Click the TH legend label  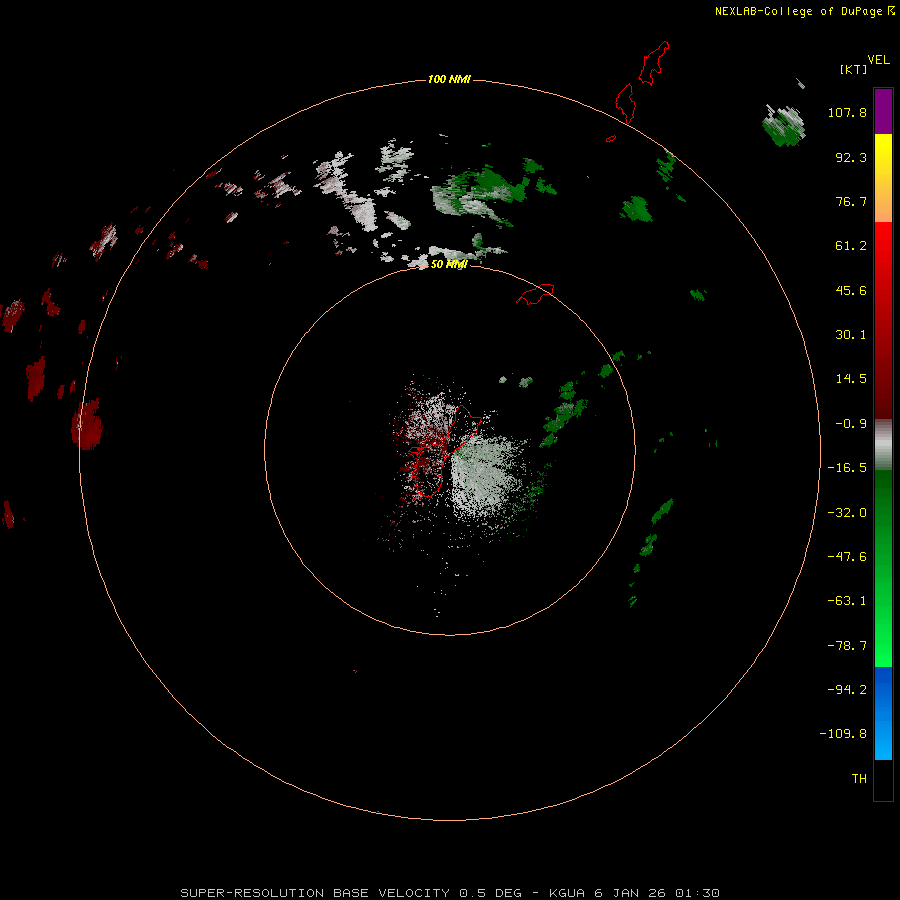tap(859, 779)
